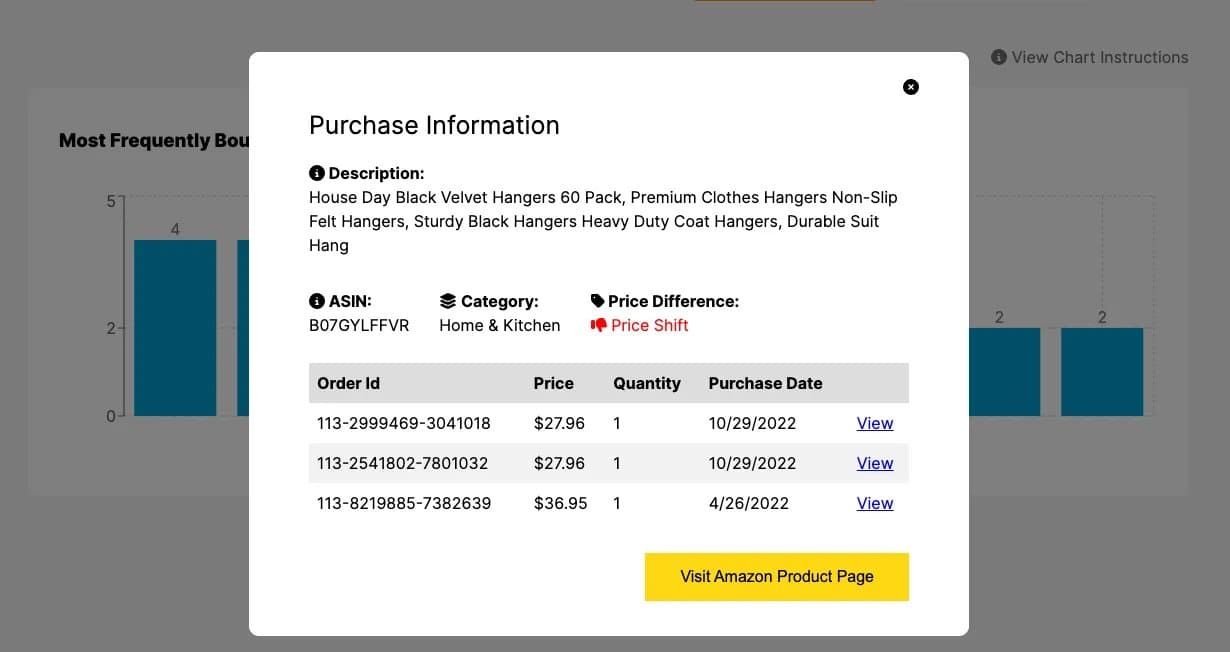Image resolution: width=1230 pixels, height=652 pixels.
Task: Click the rightmost chart bar labeled 2
Action: [x=1102, y=371]
